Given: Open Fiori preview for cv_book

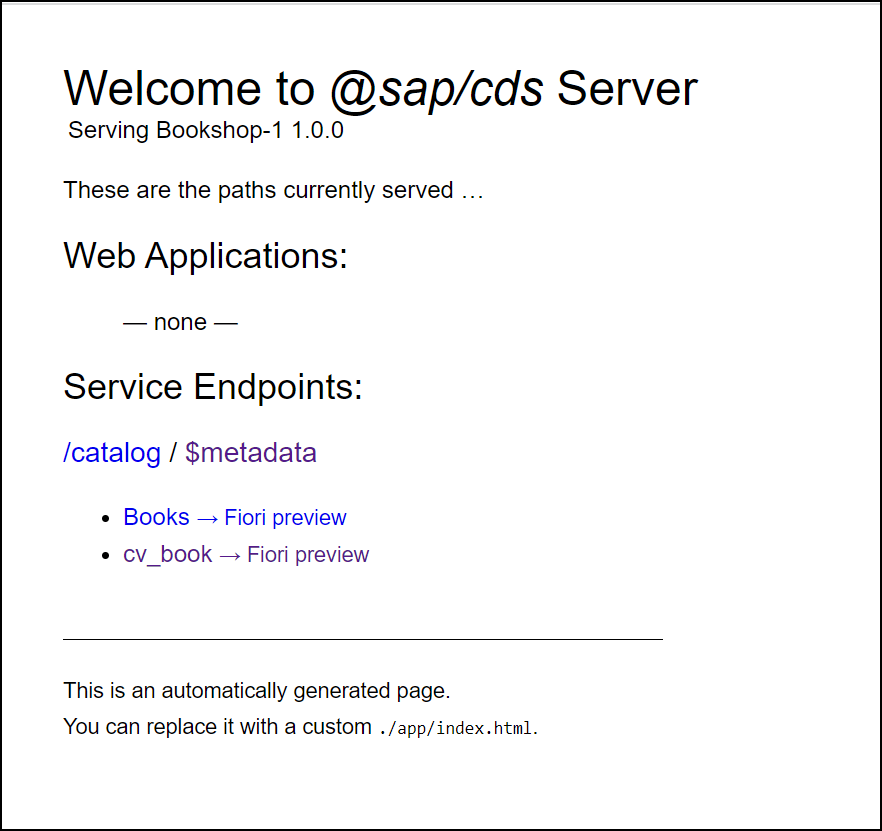Looking at the screenshot, I should [308, 555].
